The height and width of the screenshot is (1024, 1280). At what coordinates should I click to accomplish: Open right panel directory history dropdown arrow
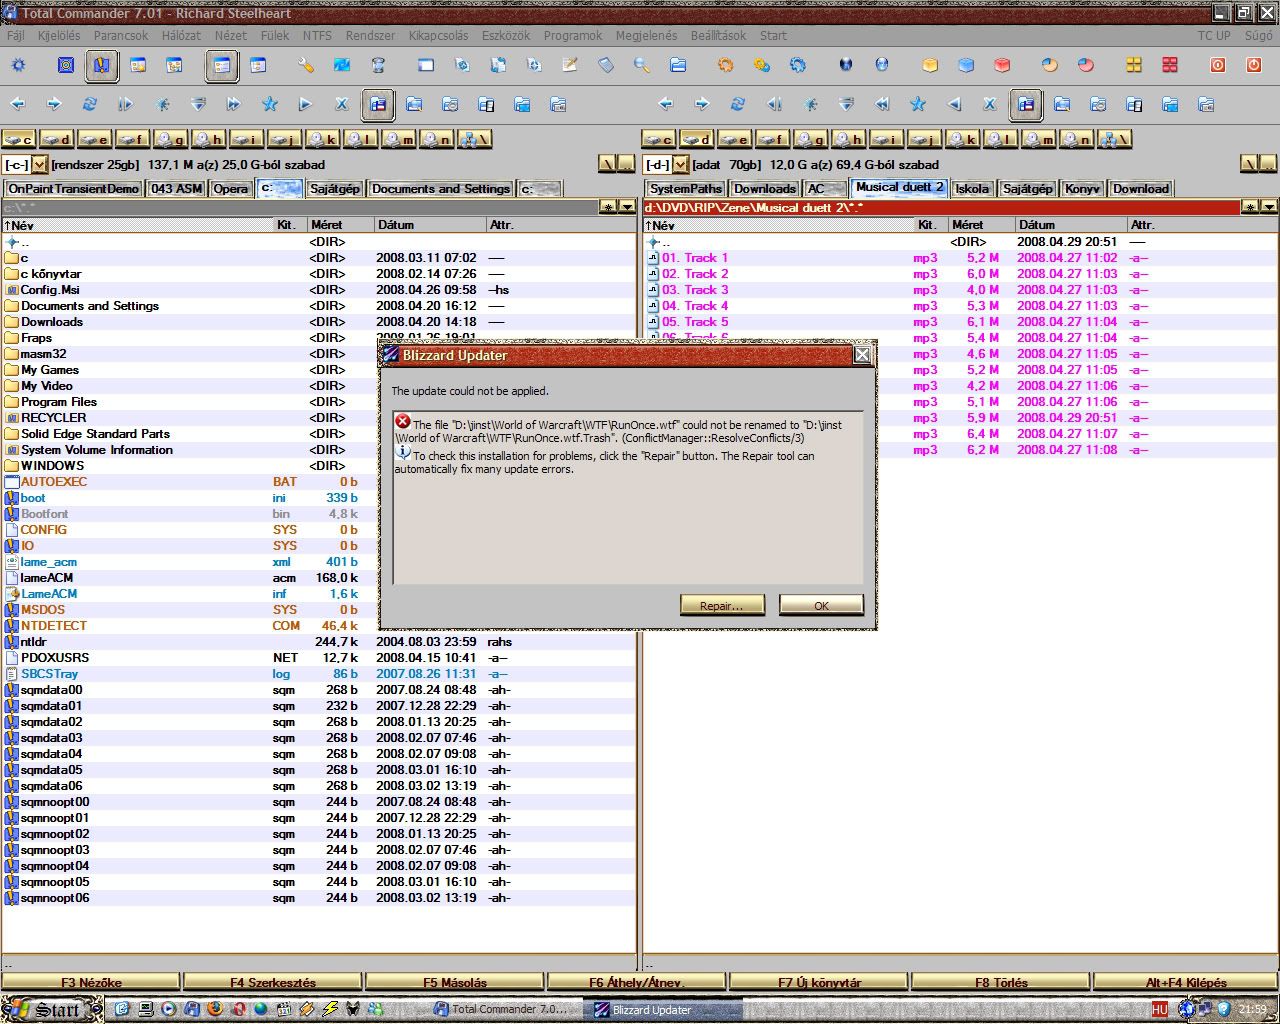coord(1269,207)
